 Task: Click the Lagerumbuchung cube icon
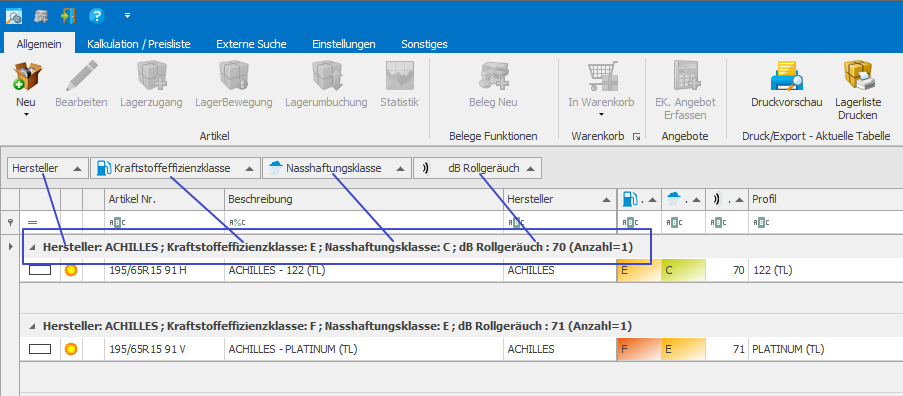(x=327, y=76)
